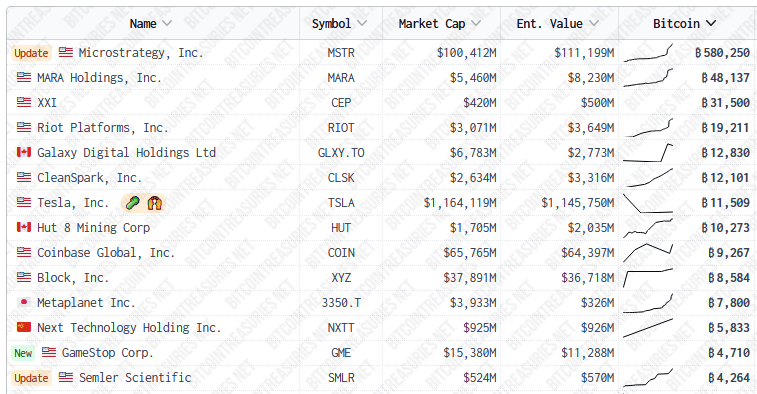Click the Update badge on Semler Scientific row
The image size is (757, 394).
31,378
